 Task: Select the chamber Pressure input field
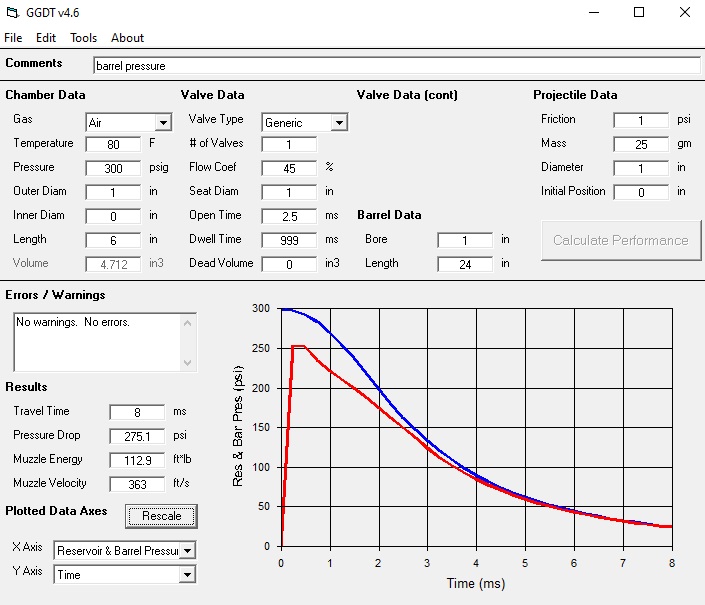tap(113, 168)
